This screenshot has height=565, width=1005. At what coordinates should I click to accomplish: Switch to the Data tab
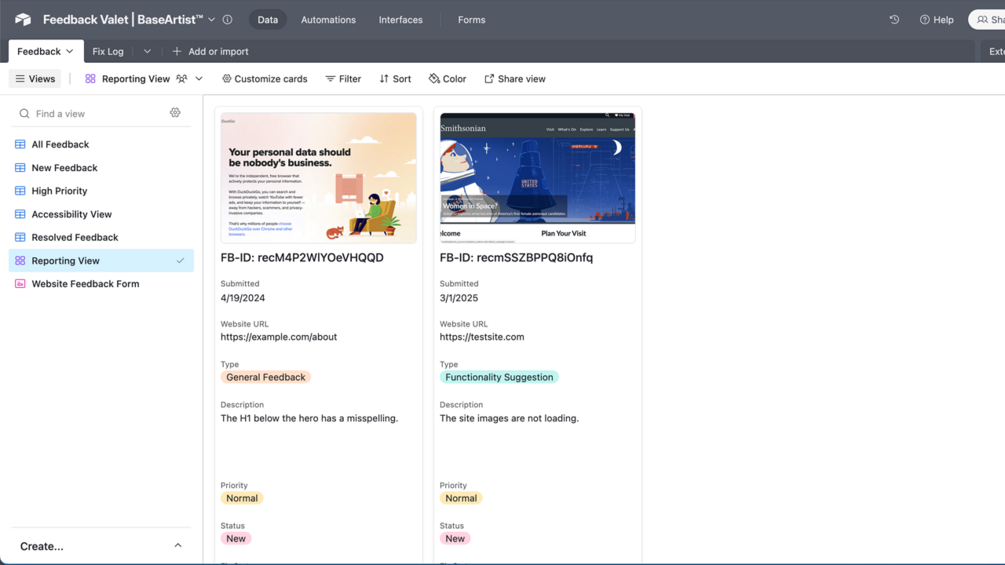pyautogui.click(x=268, y=20)
